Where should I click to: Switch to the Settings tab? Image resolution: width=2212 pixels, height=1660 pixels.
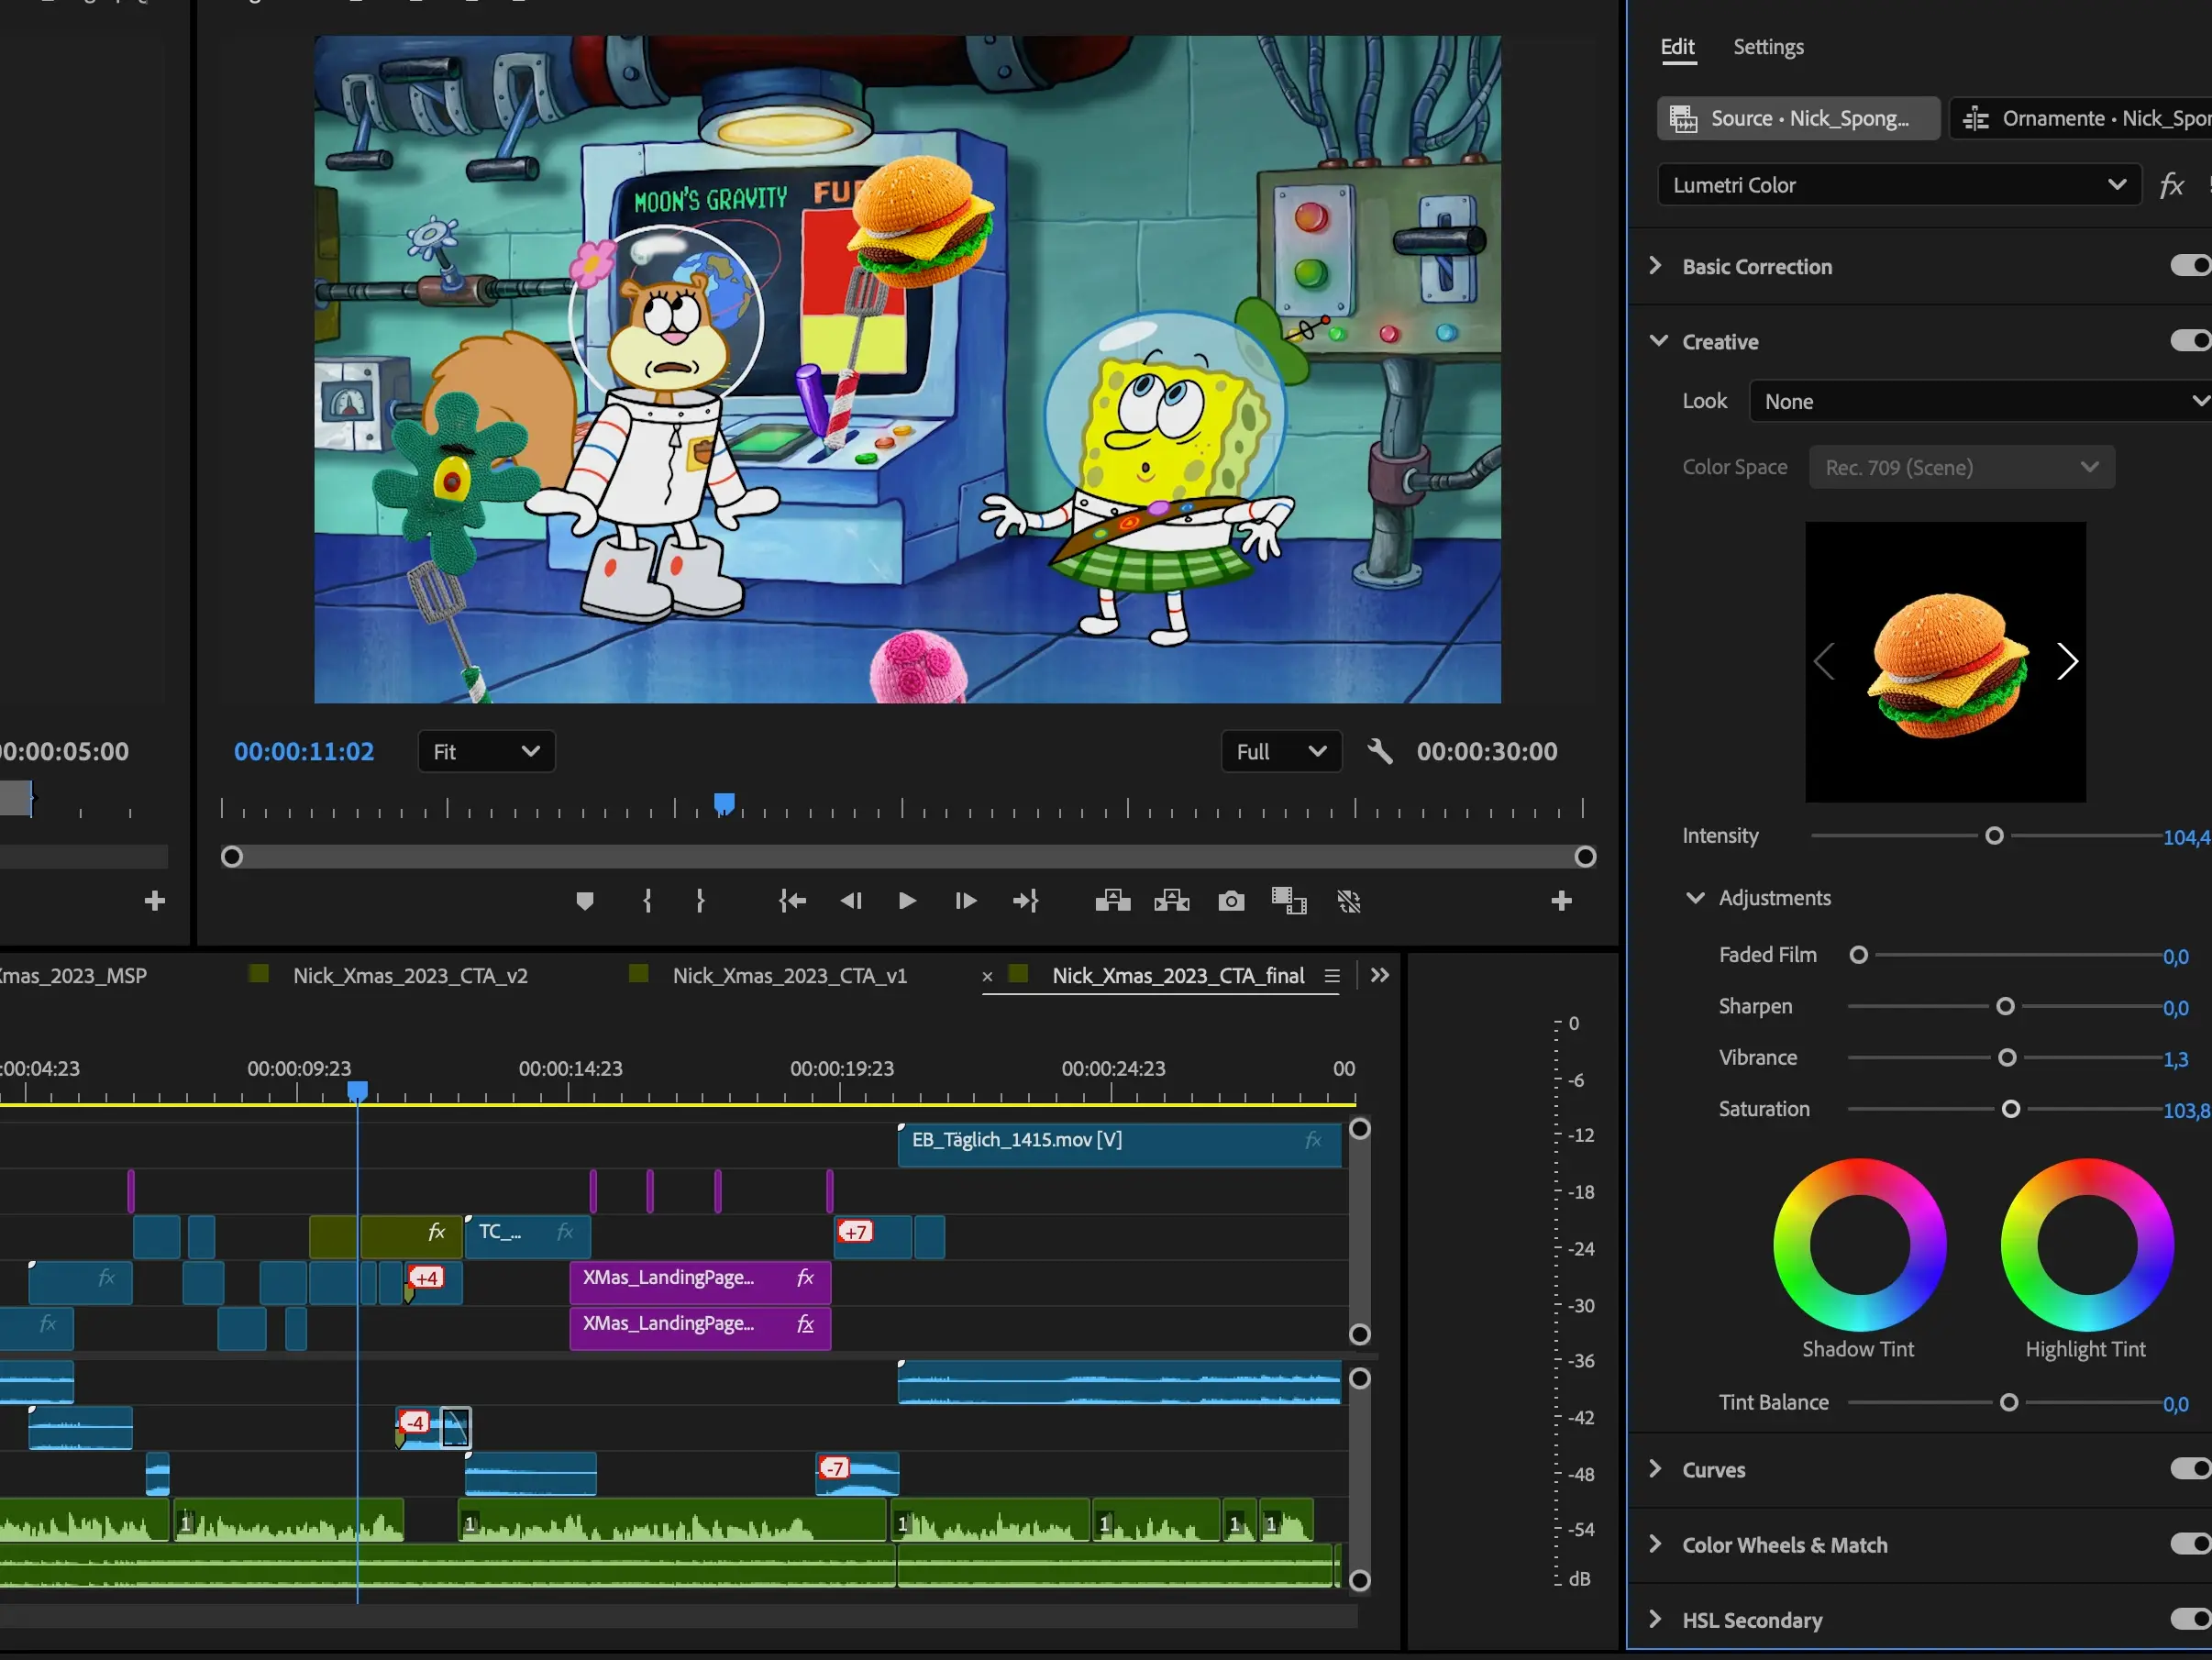point(1768,47)
